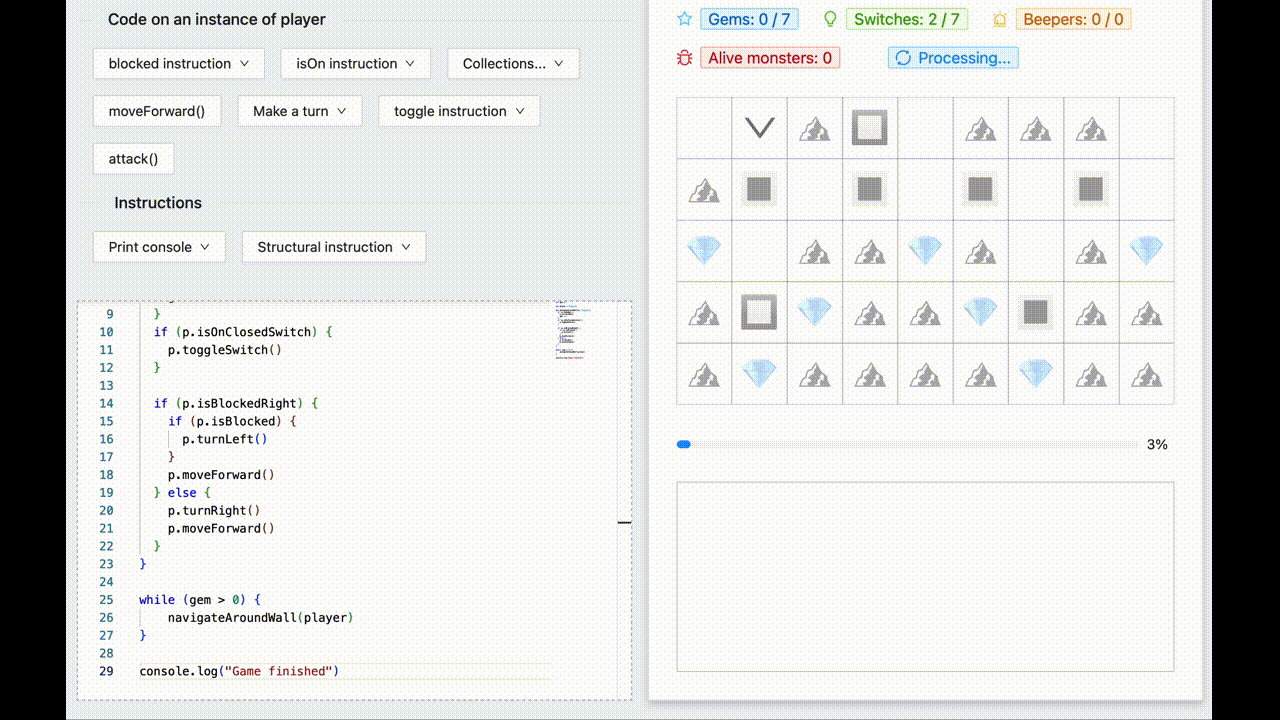Screen dimensions: 1280x720
Task: Open the Make a turn dropdown
Action: pos(300,111)
